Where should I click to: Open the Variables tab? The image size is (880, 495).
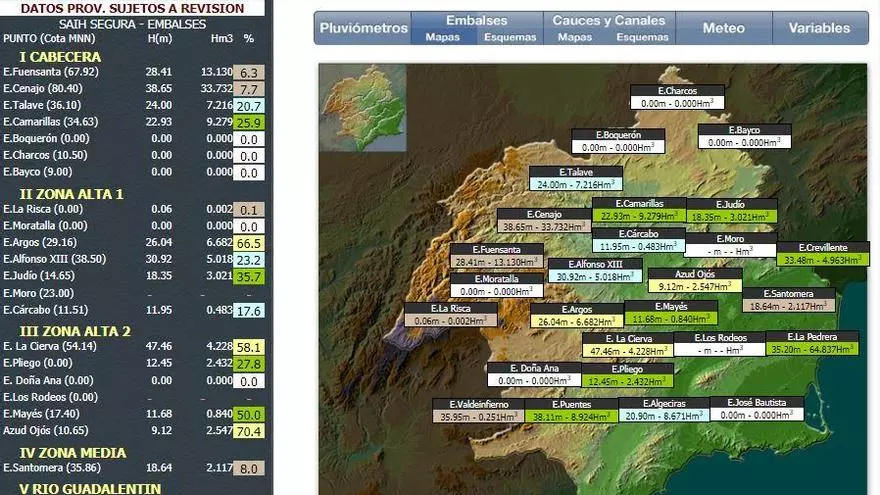(x=819, y=28)
